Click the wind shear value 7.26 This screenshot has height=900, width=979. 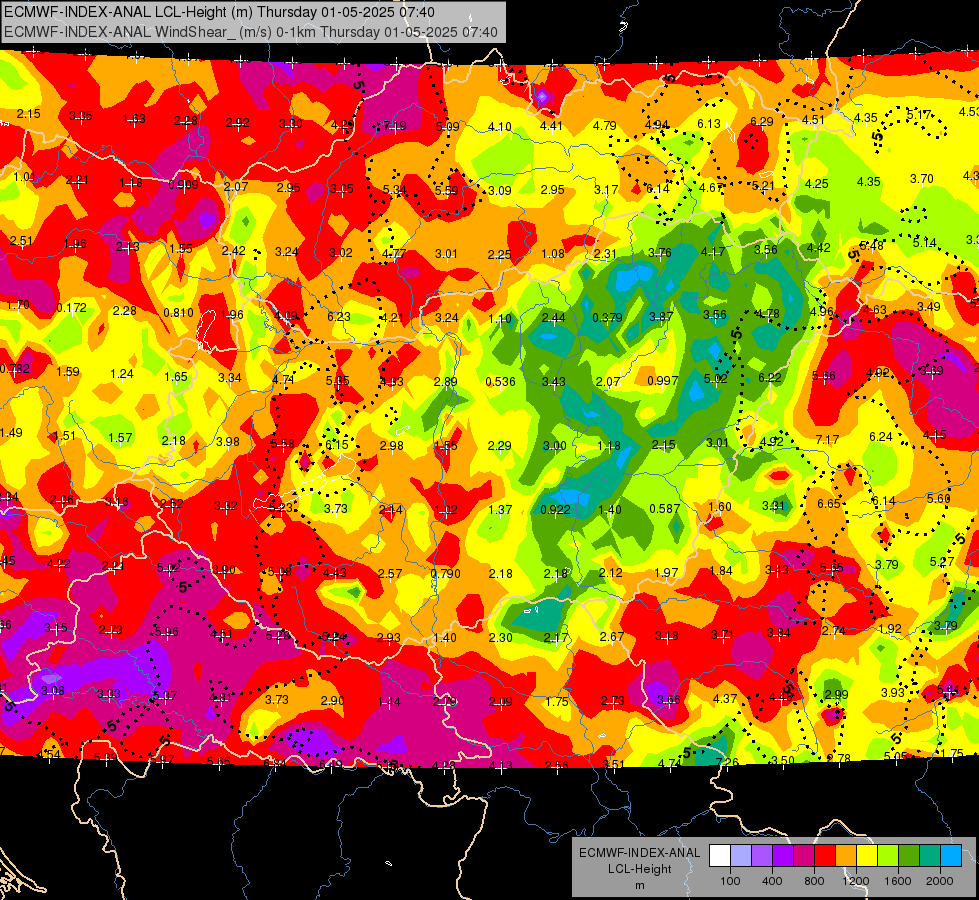coord(728,762)
